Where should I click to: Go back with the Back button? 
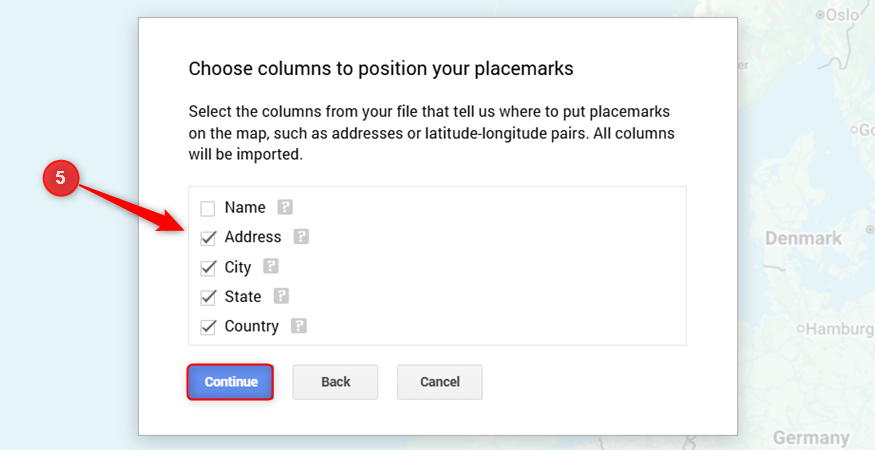[335, 382]
